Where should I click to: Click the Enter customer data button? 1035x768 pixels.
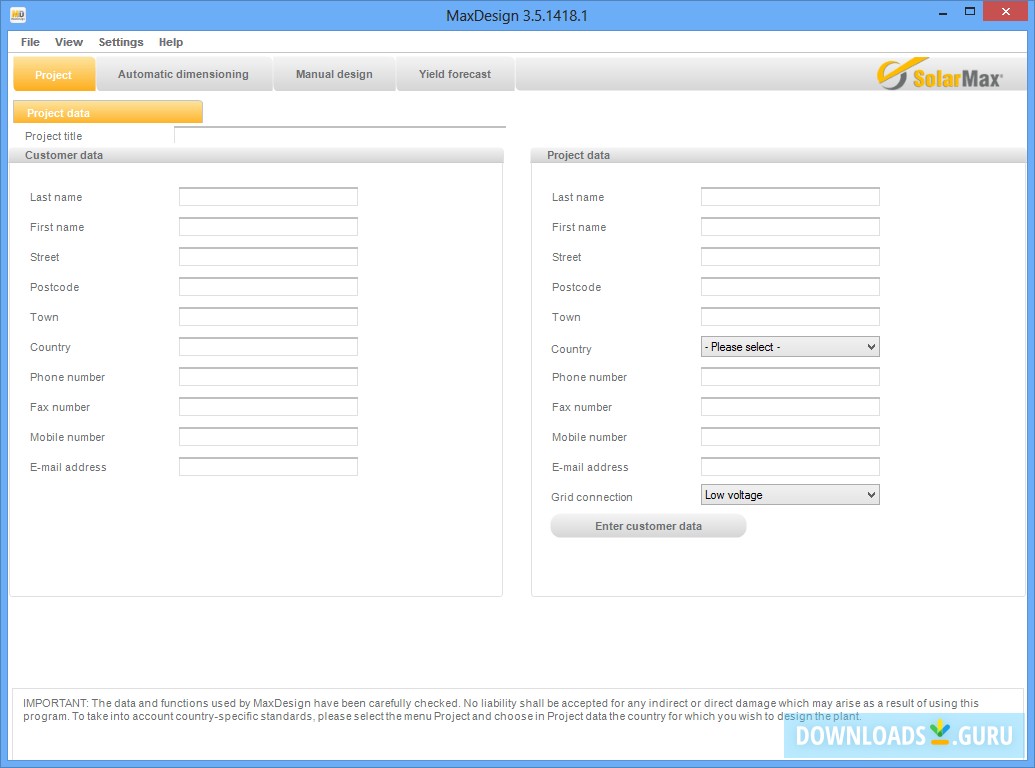coord(648,526)
